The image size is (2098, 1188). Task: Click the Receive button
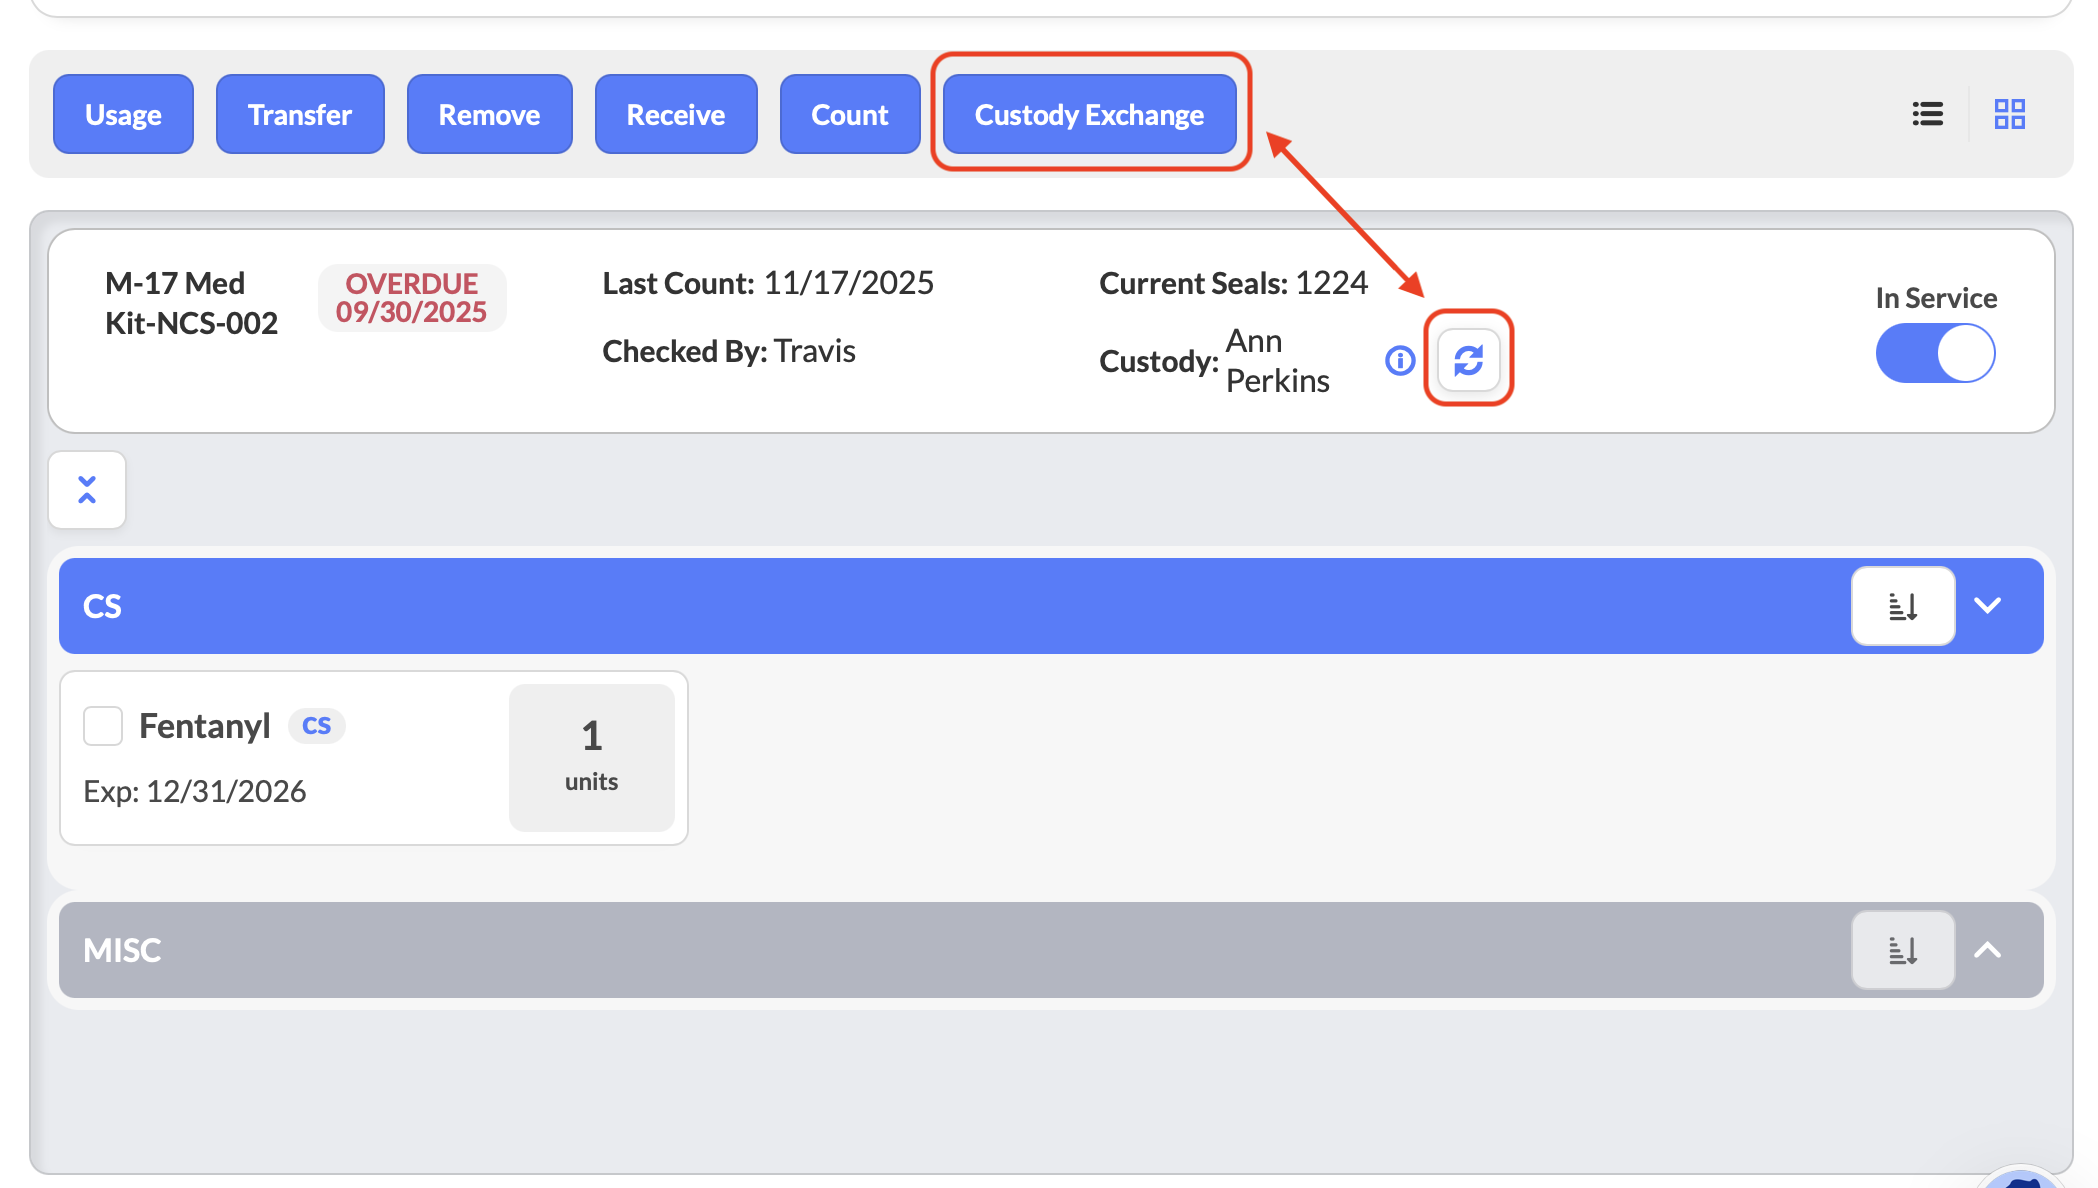click(676, 114)
